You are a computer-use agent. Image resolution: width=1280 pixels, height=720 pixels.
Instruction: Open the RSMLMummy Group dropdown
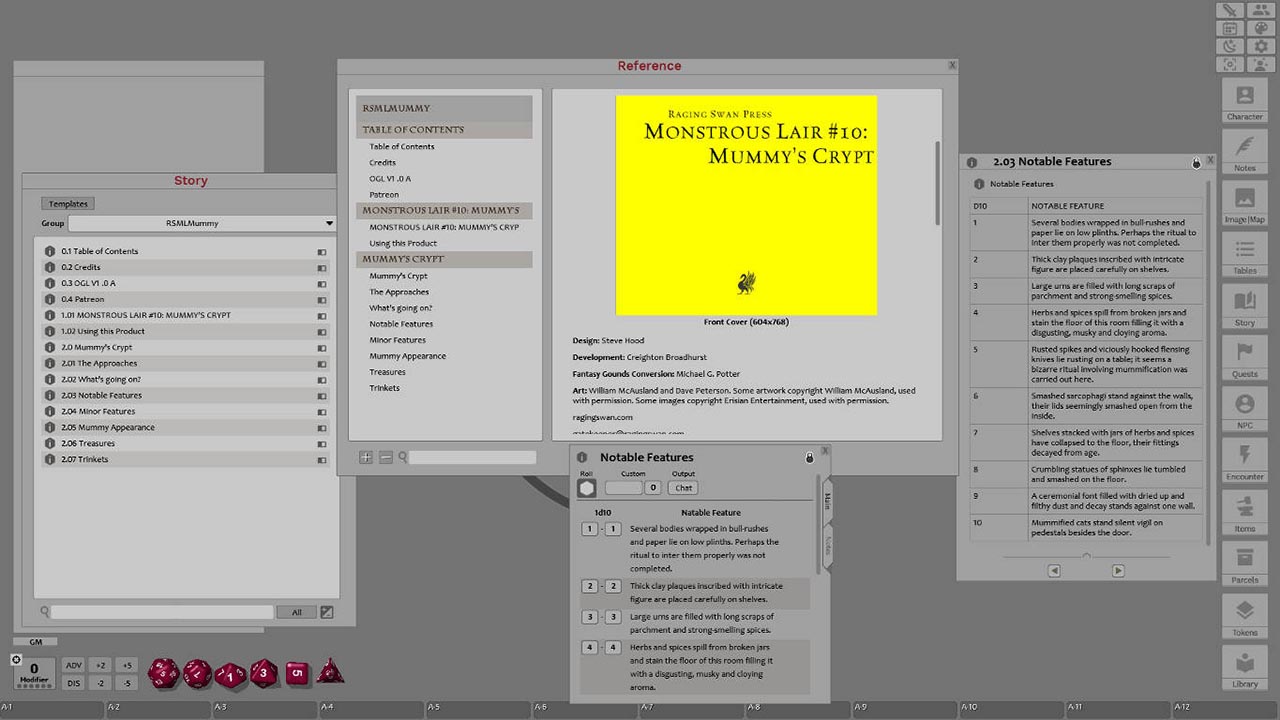pos(202,223)
